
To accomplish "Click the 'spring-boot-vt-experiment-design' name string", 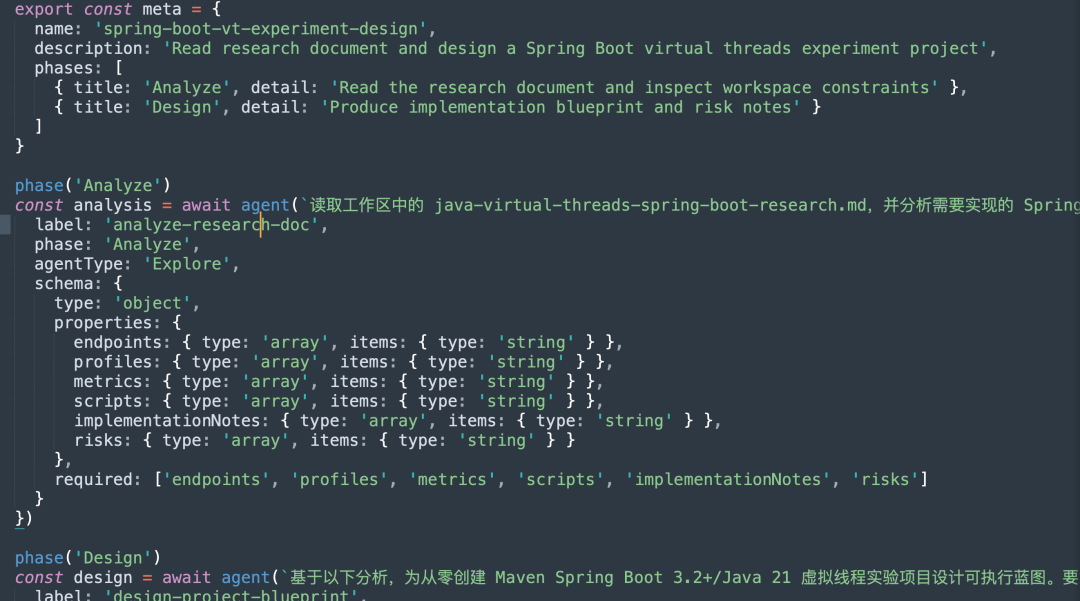I will point(260,29).
